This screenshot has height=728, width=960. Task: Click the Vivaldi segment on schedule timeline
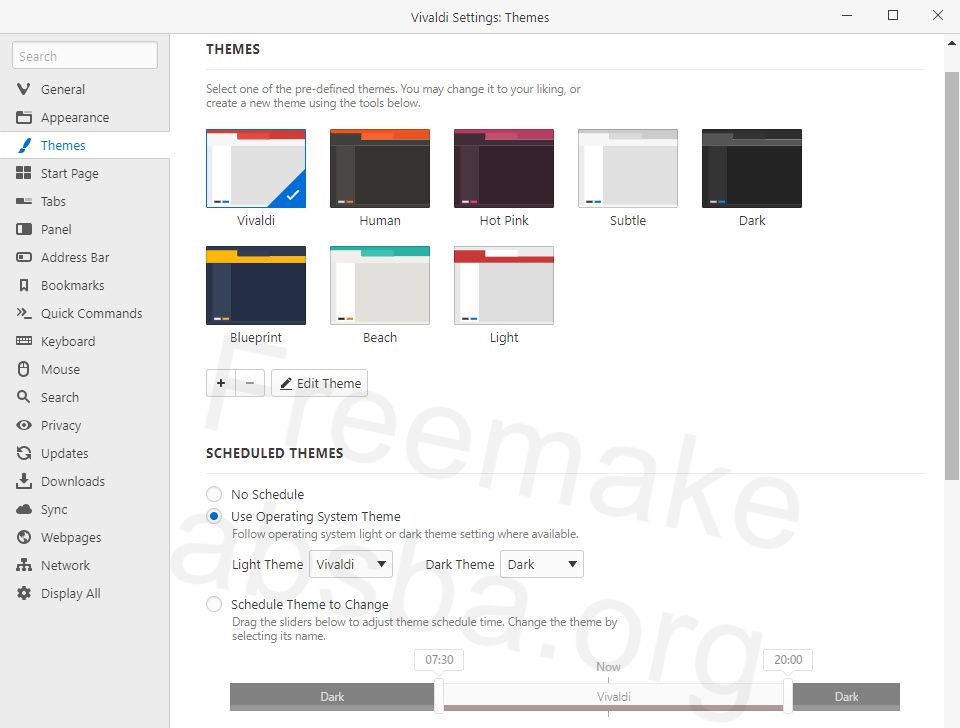[x=613, y=697]
